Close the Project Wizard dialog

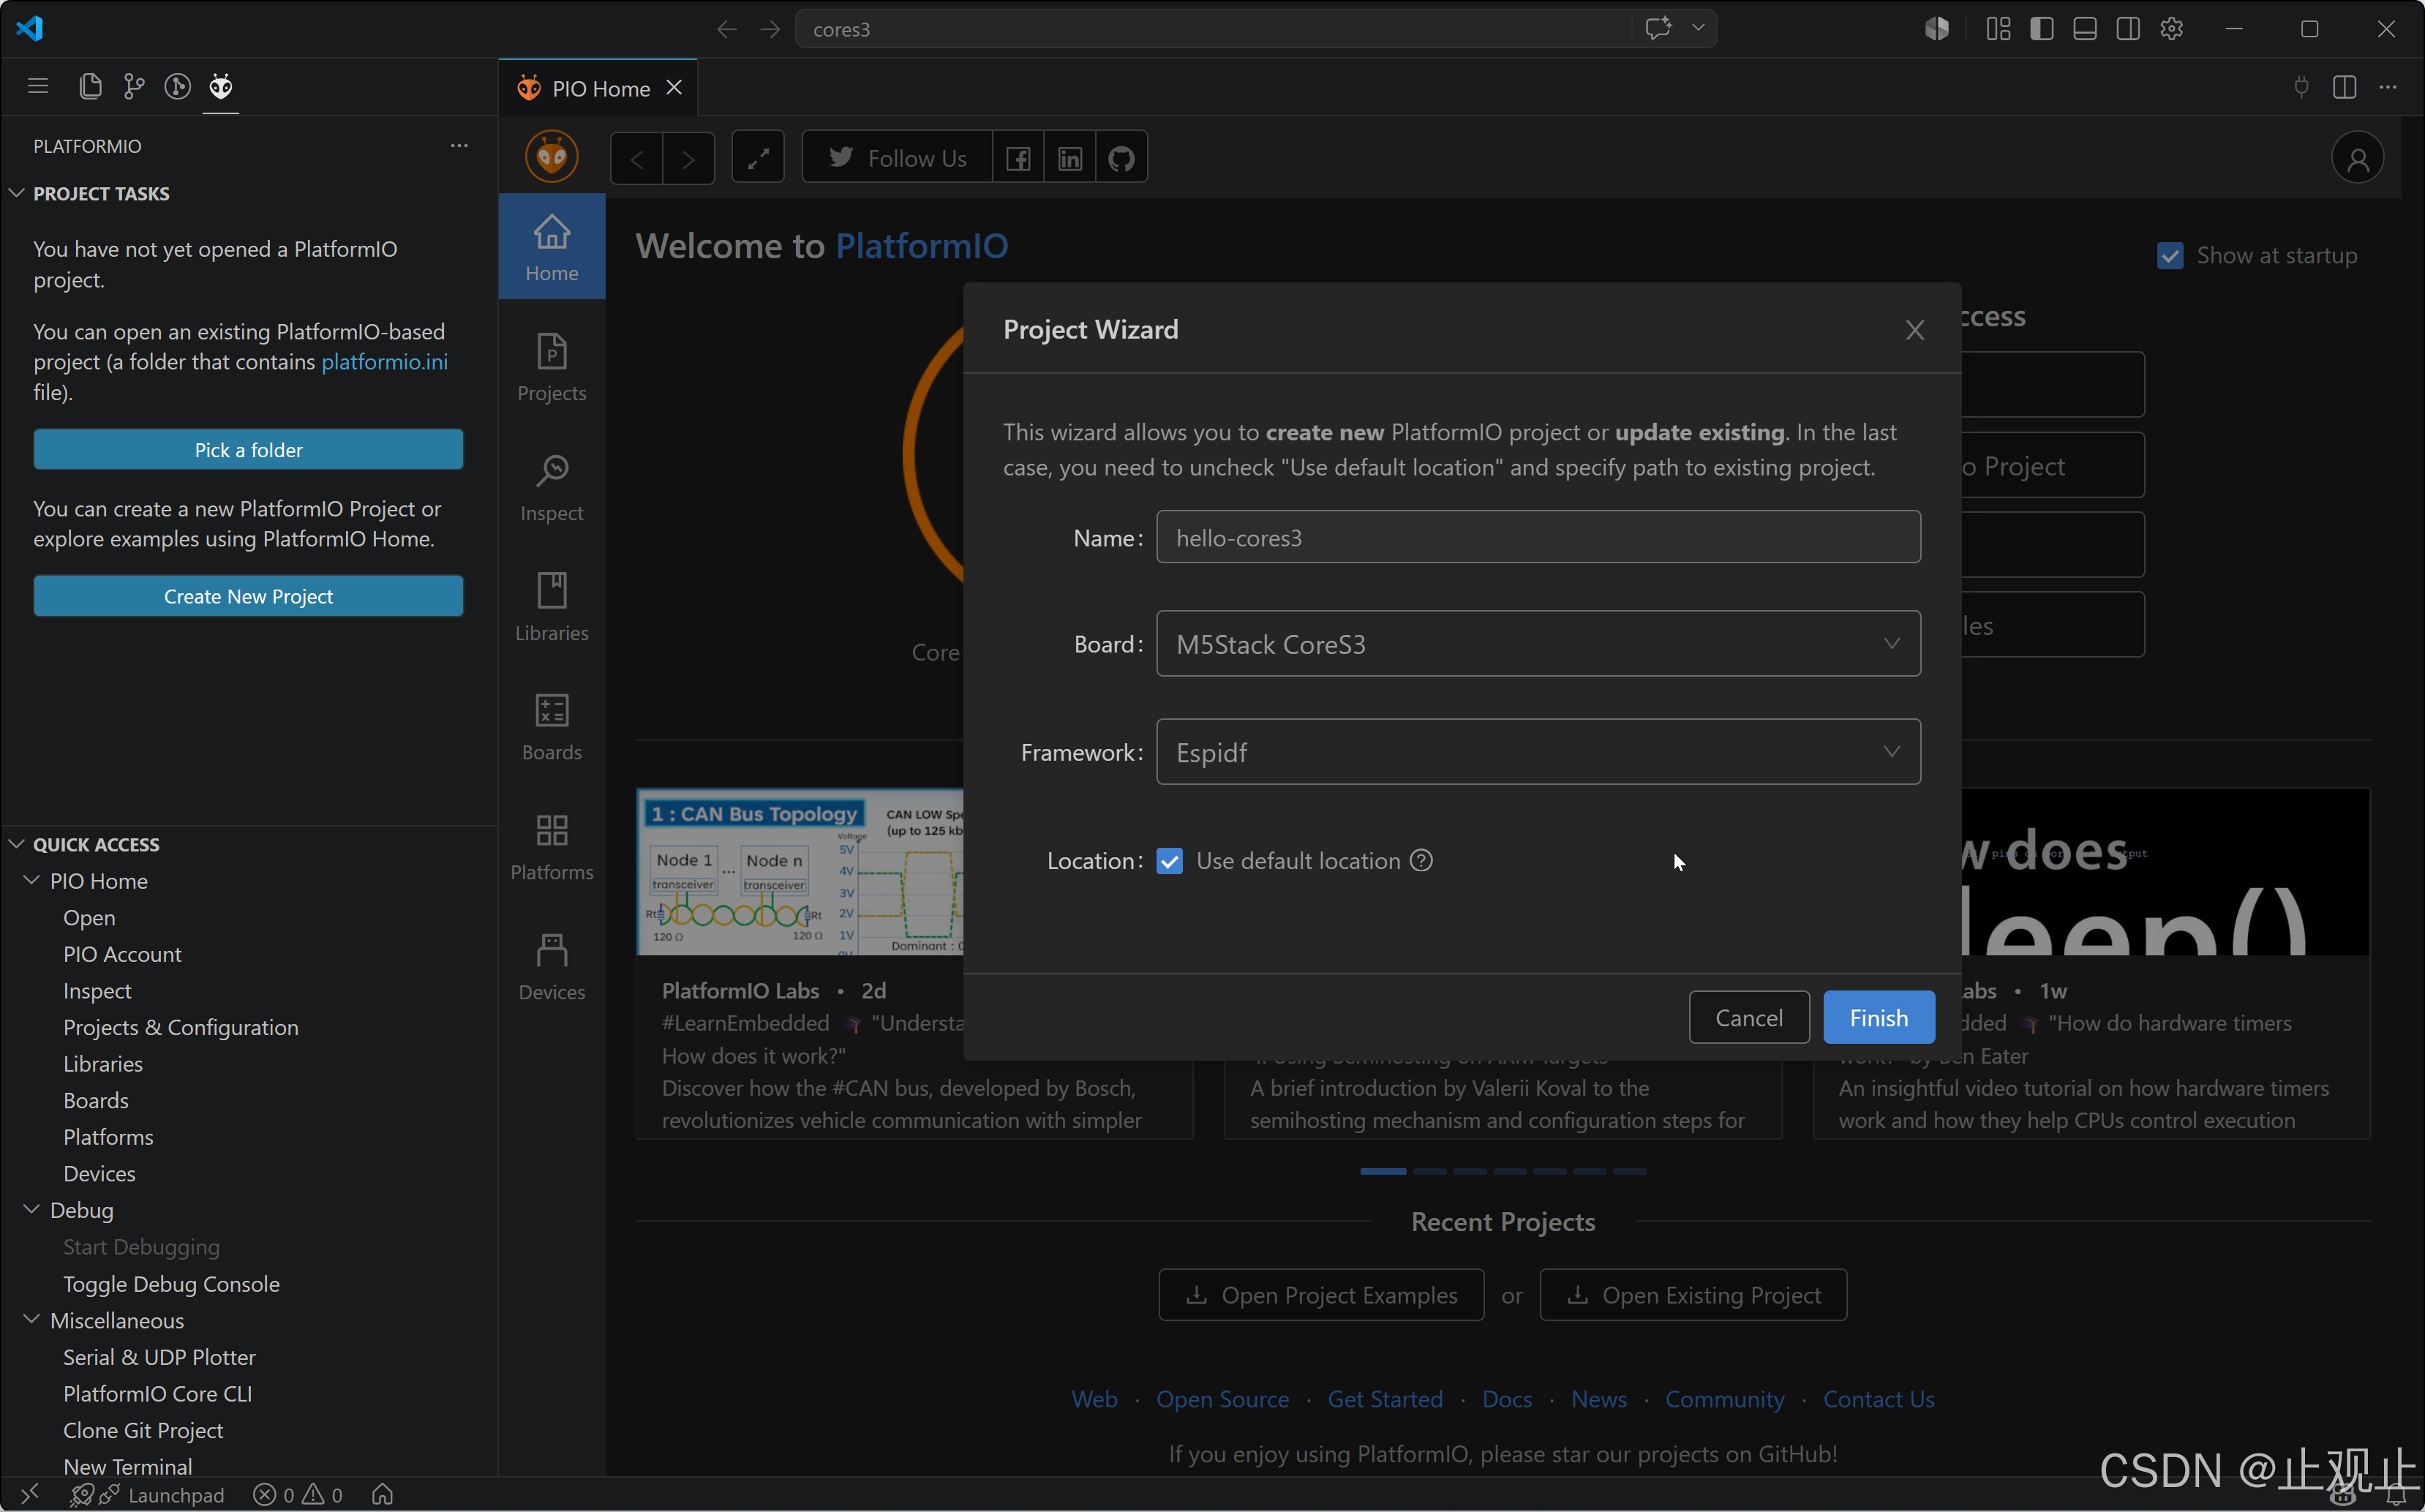click(1914, 330)
